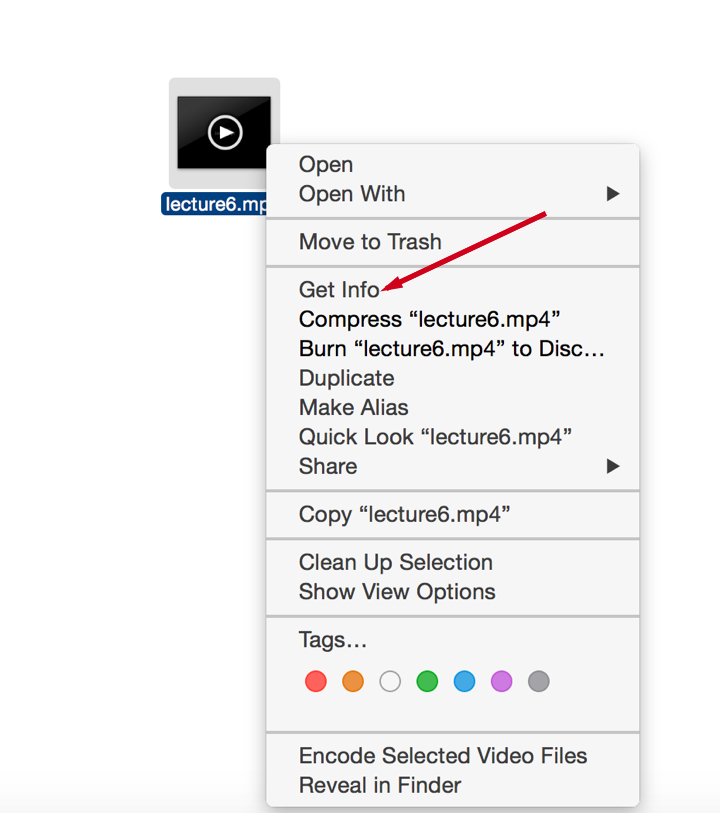Open Show View Options
This screenshot has width=720, height=813.
click(397, 592)
